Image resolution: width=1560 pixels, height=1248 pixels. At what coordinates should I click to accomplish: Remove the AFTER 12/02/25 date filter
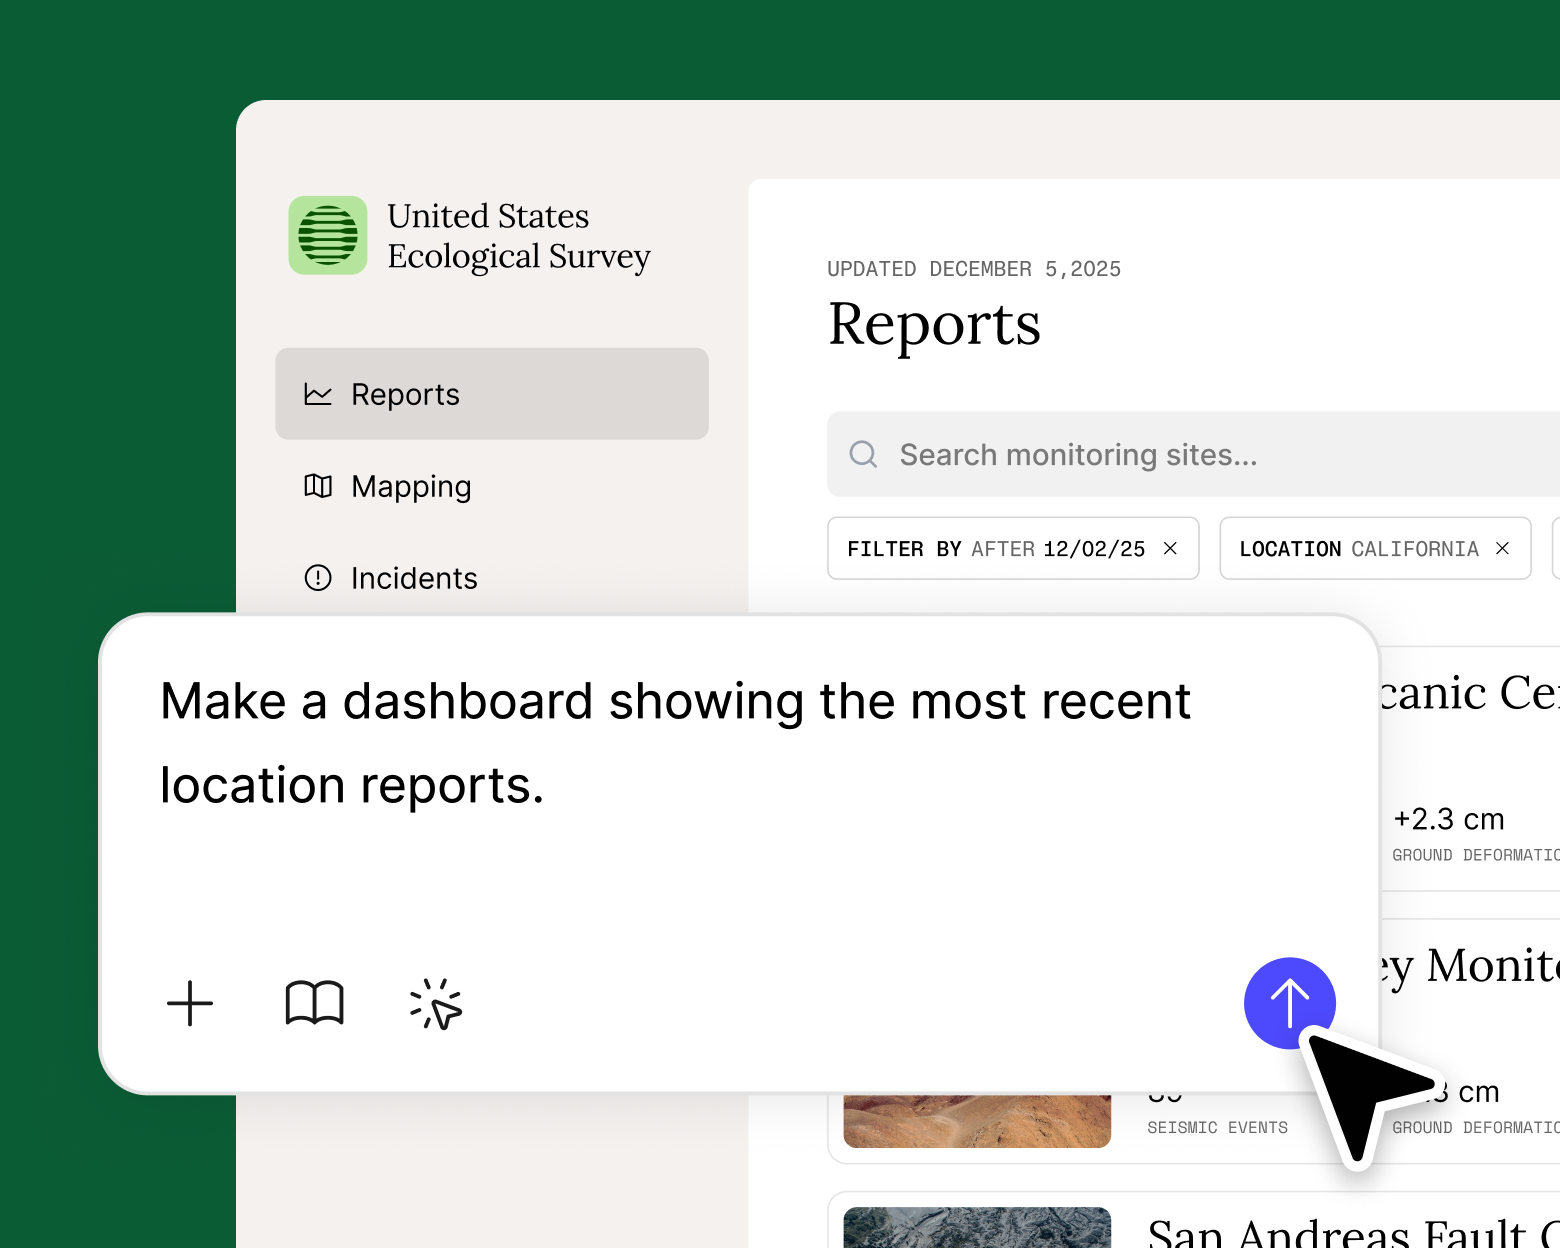click(x=1170, y=548)
